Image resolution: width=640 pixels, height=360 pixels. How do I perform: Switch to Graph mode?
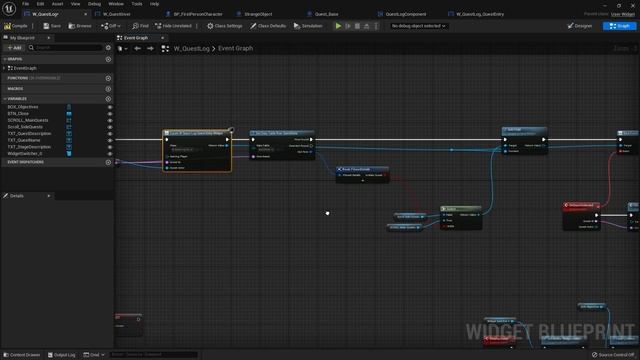tap(620, 26)
